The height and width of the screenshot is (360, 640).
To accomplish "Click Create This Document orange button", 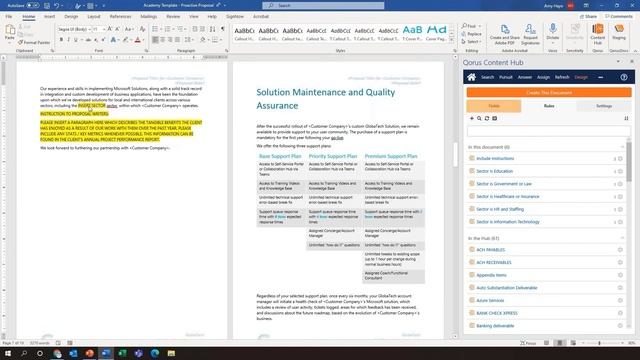I will point(549,92).
